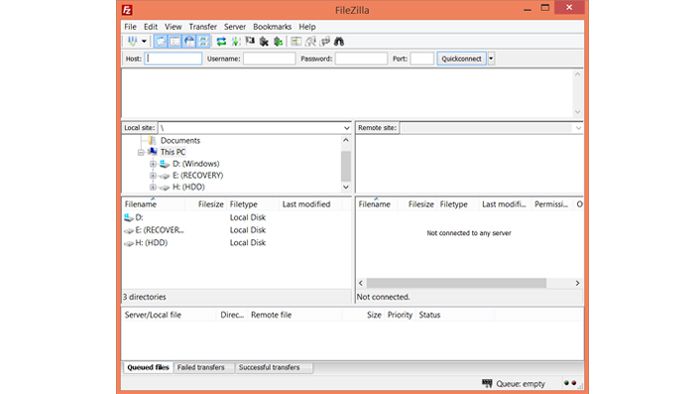Click the queue status icon
Image resolution: width=700 pixels, height=394 pixels.
487,383
